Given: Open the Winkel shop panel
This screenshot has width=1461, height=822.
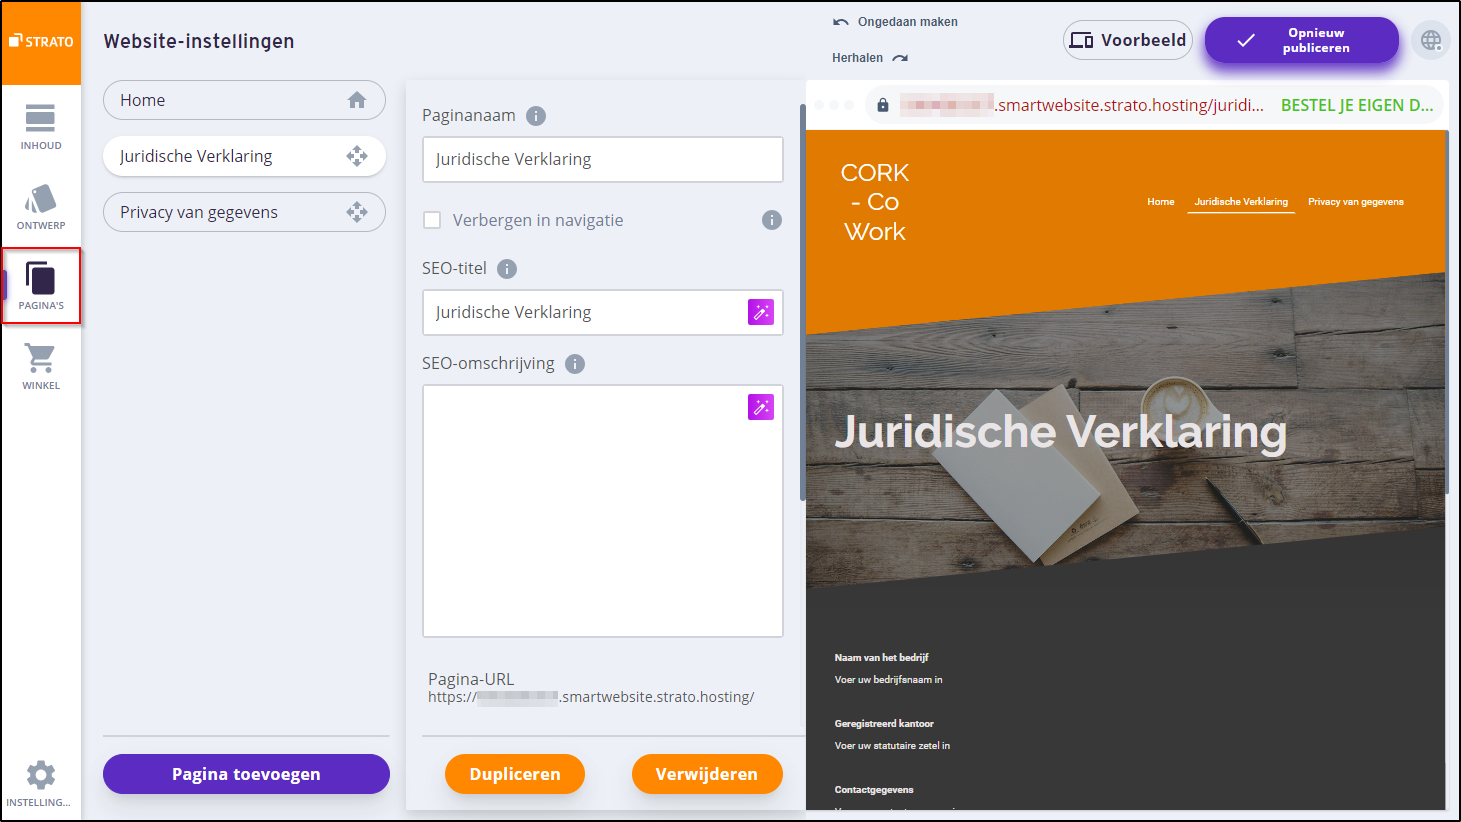Looking at the screenshot, I should (41, 366).
